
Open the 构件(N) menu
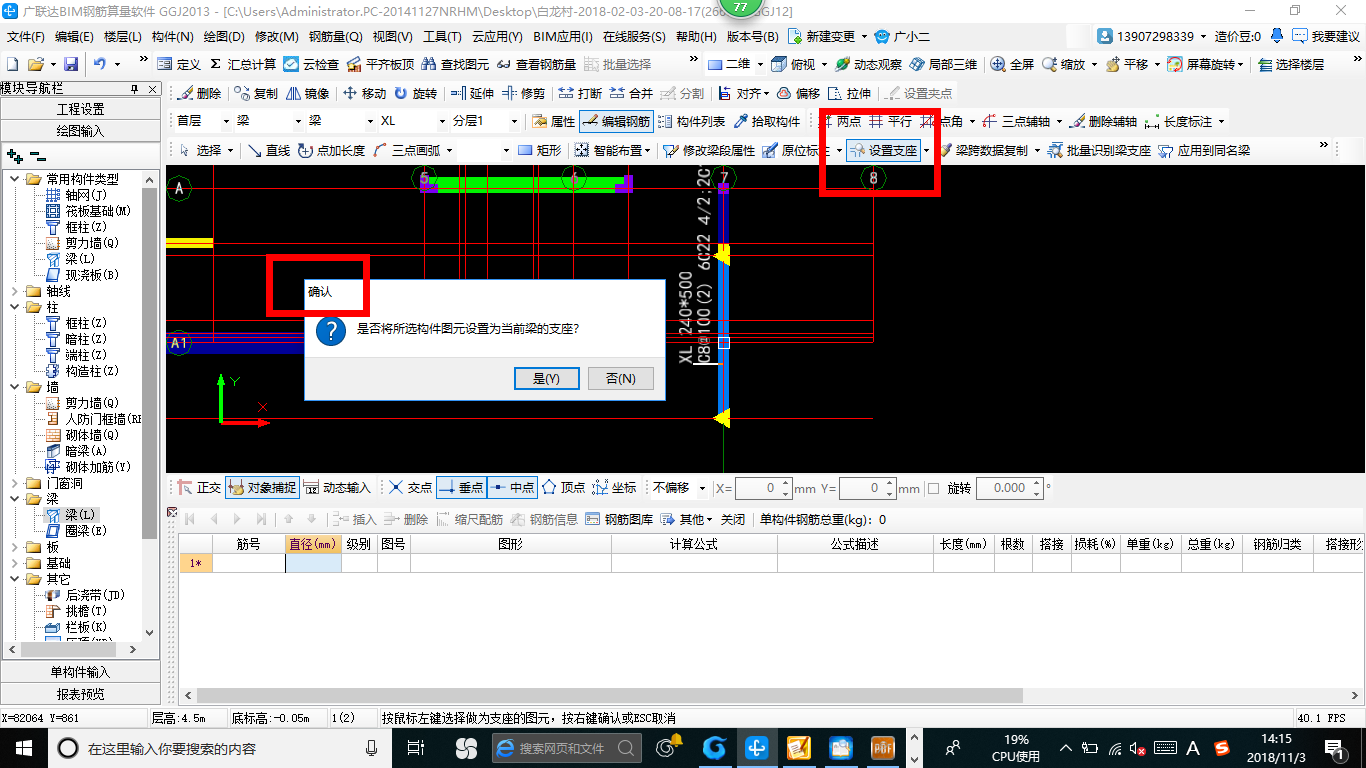(x=172, y=37)
